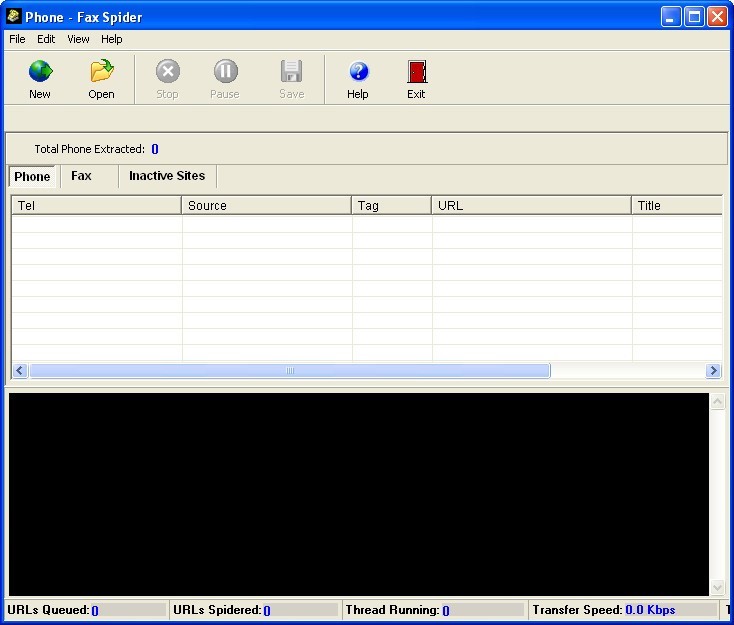Screen dimensions: 734x625
Task: Click the Phone - Fax Spider title bar icon
Action: click(x=14, y=16)
